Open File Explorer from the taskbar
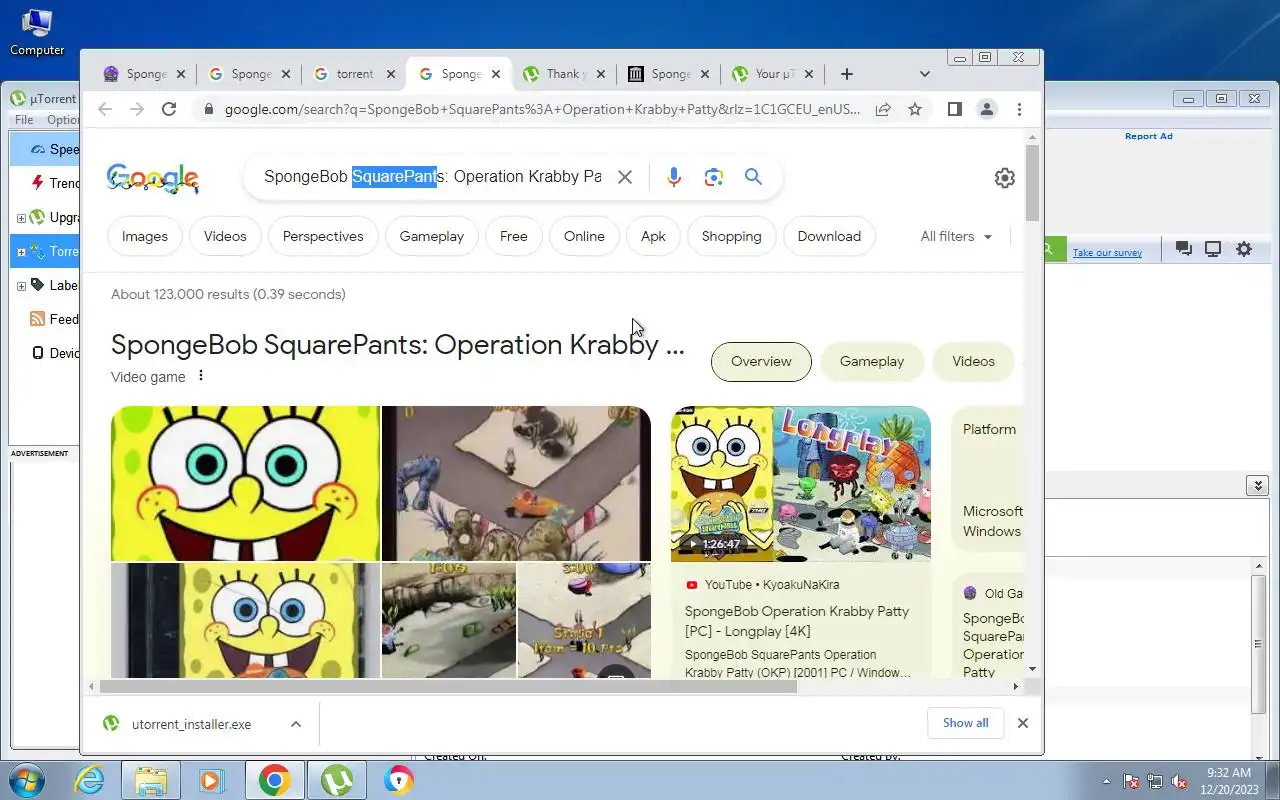Viewport: 1280px width, 800px height. [x=150, y=780]
